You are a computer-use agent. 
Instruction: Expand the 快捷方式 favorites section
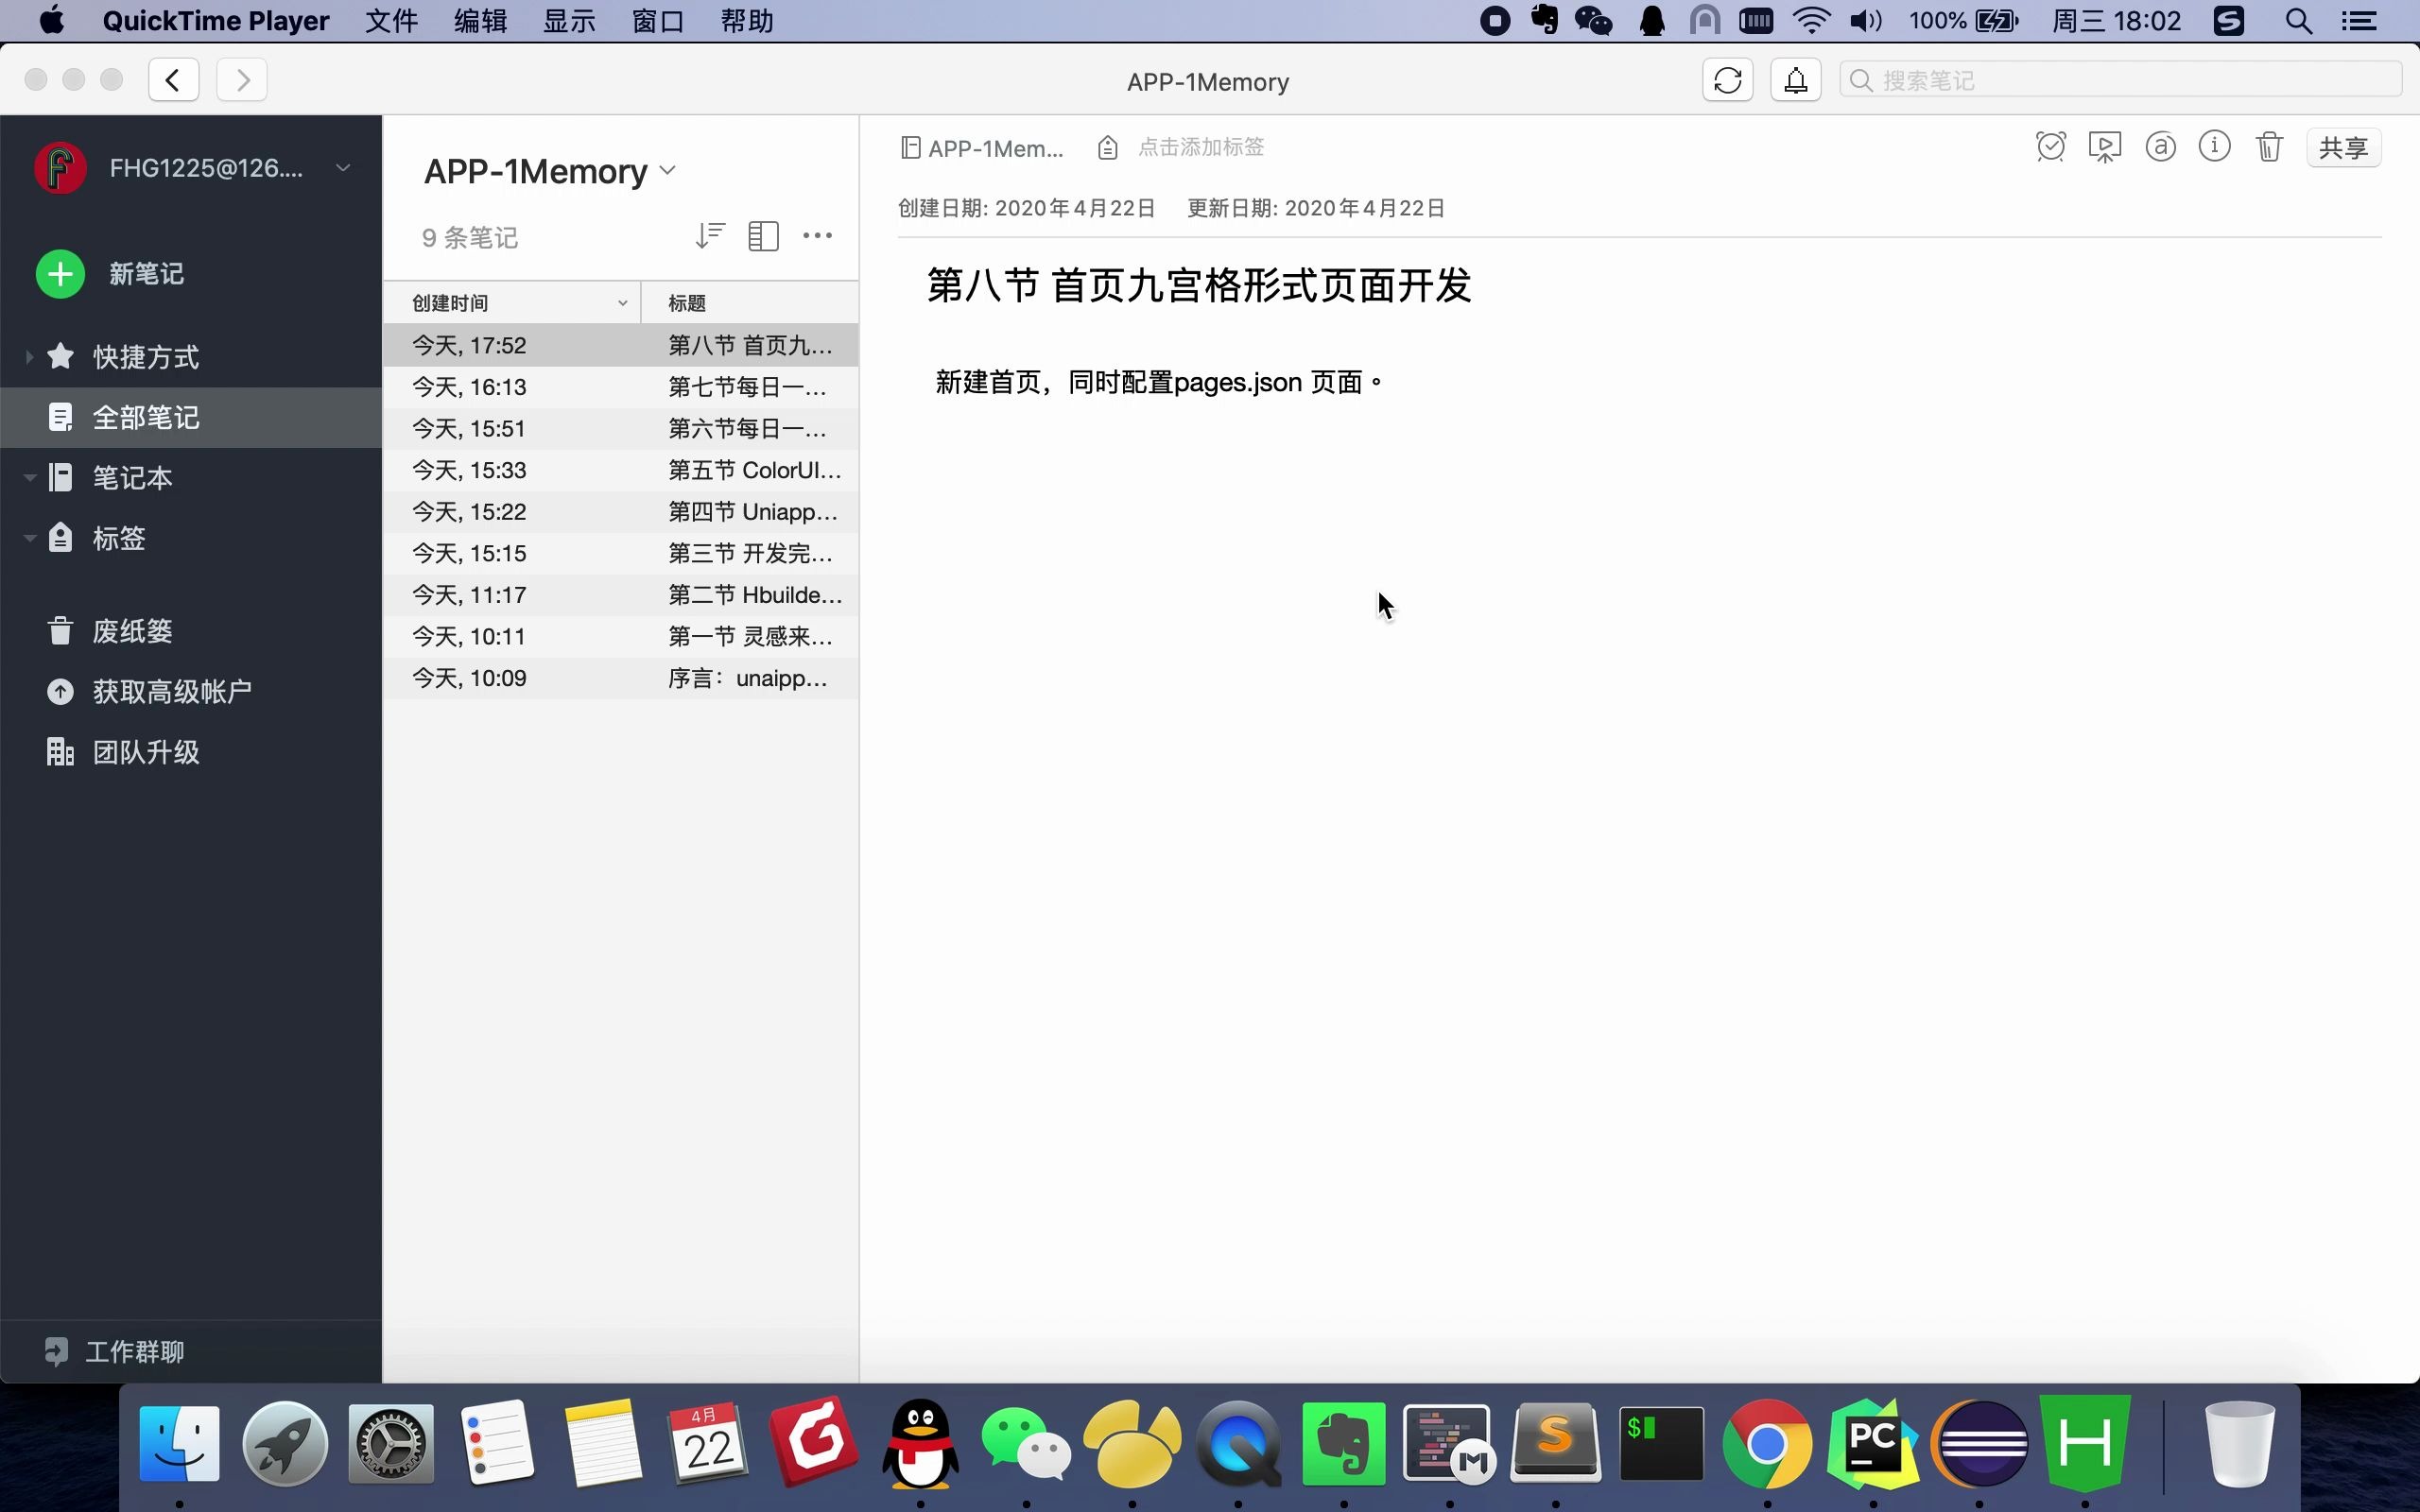pos(27,357)
